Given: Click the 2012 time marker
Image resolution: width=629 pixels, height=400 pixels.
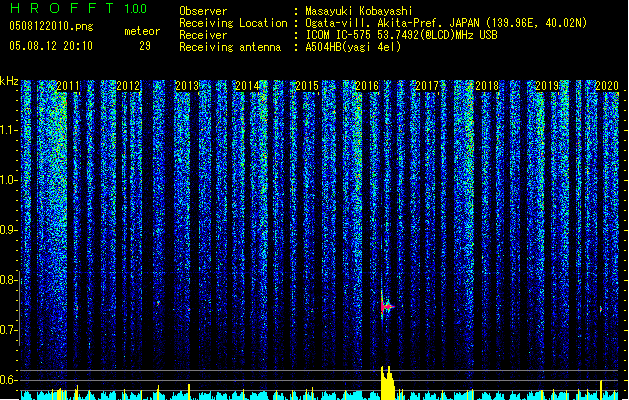Looking at the screenshot, I should [128, 86].
